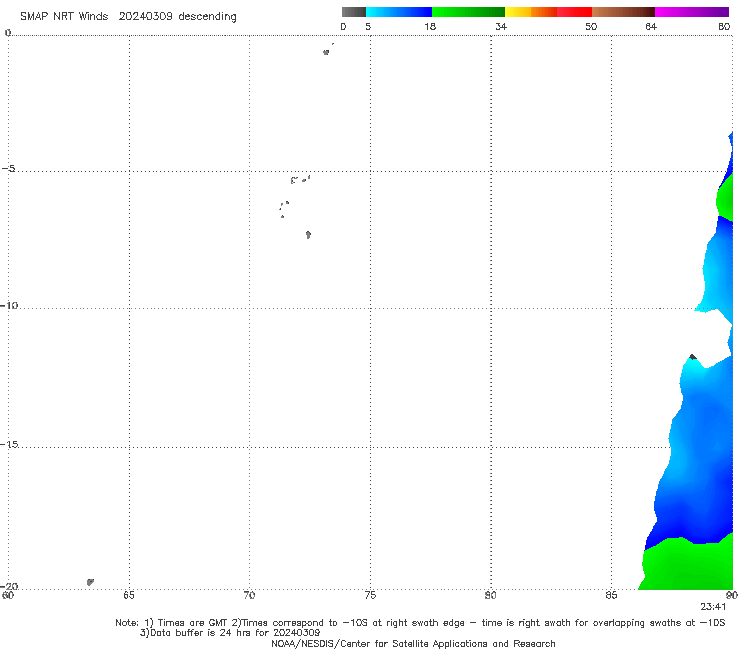Click the note "3)Data buffer is 24 hrs for 20240309"
740x650 pixels.
coord(230,633)
